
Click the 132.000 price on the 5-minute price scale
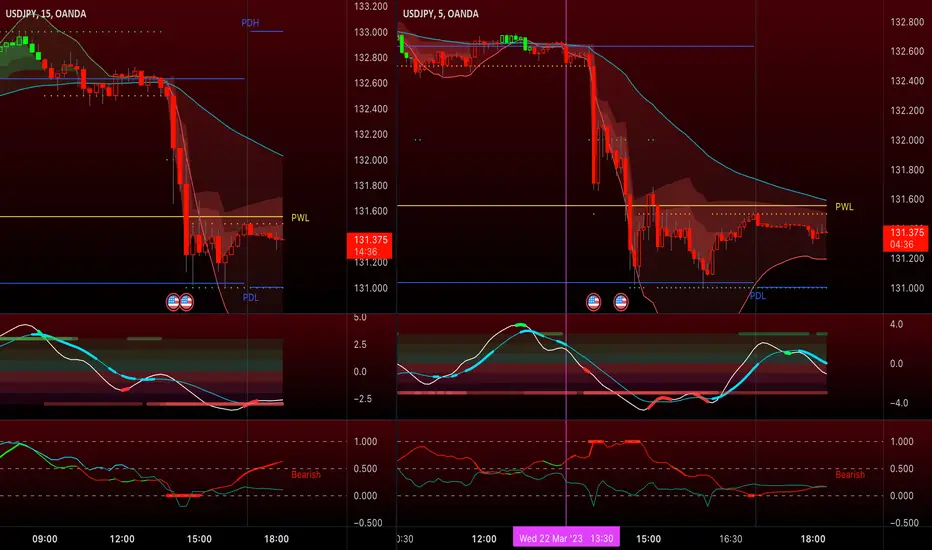907,140
